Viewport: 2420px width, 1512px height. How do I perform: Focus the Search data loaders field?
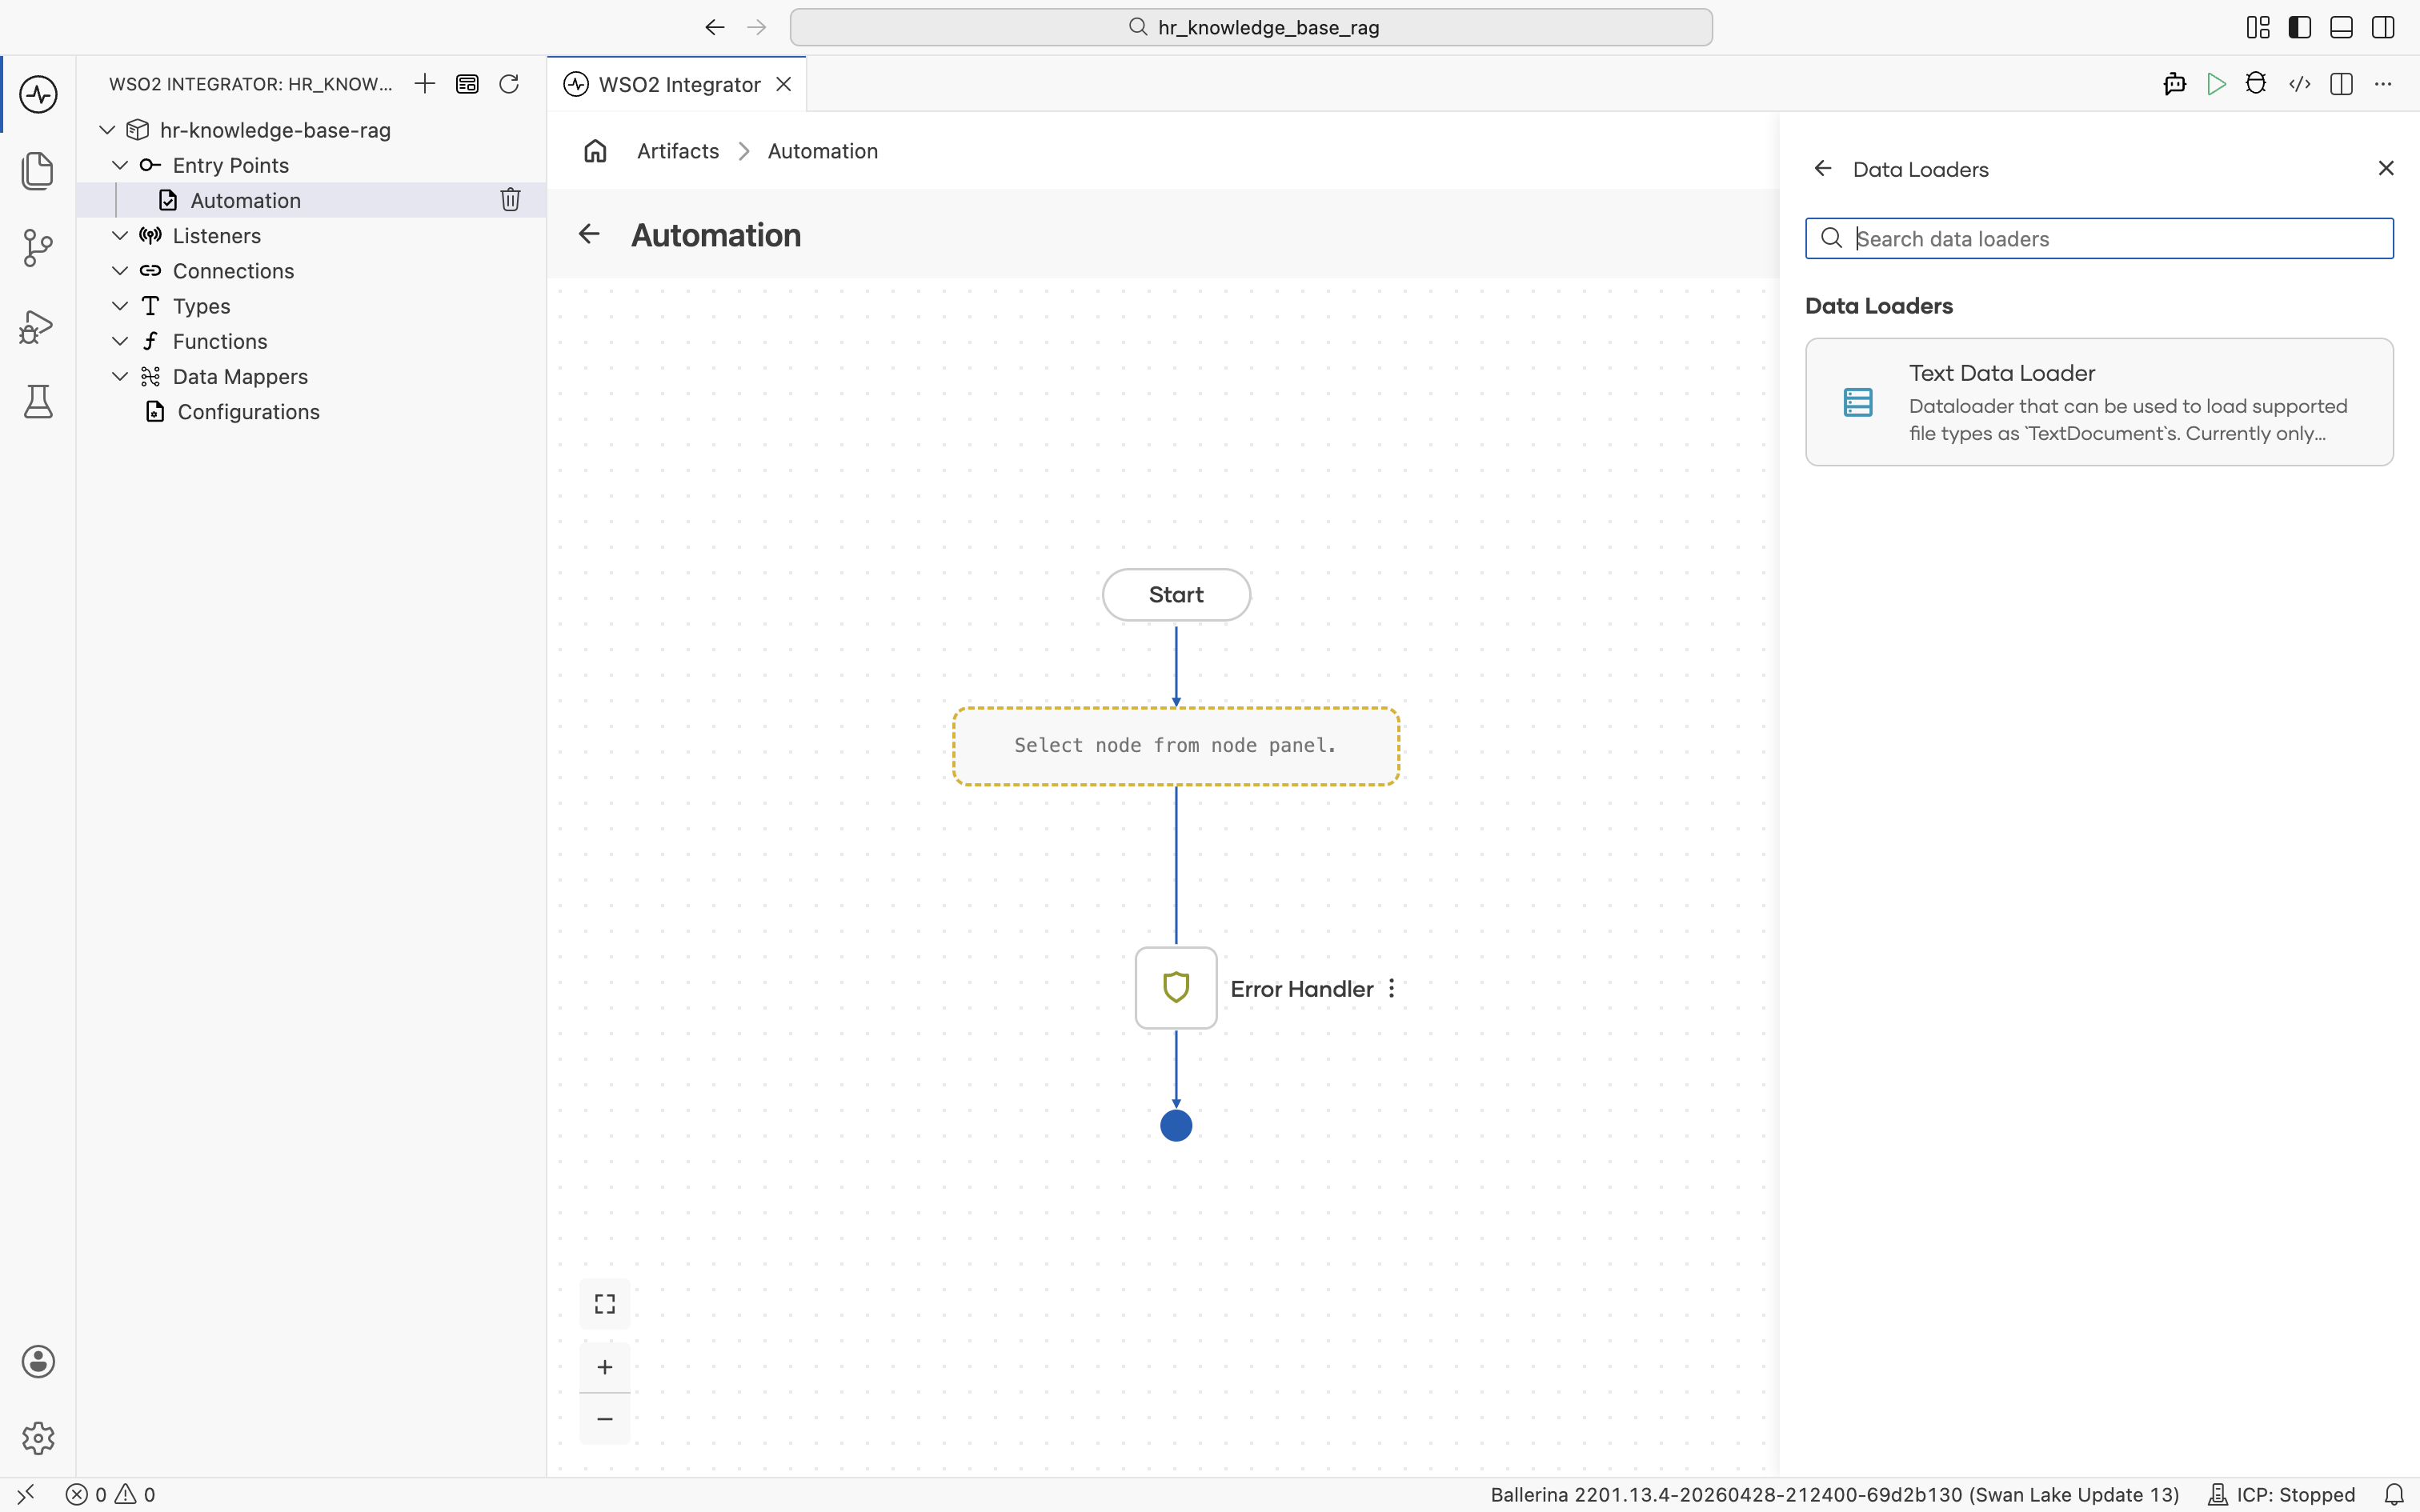pyautogui.click(x=2099, y=238)
